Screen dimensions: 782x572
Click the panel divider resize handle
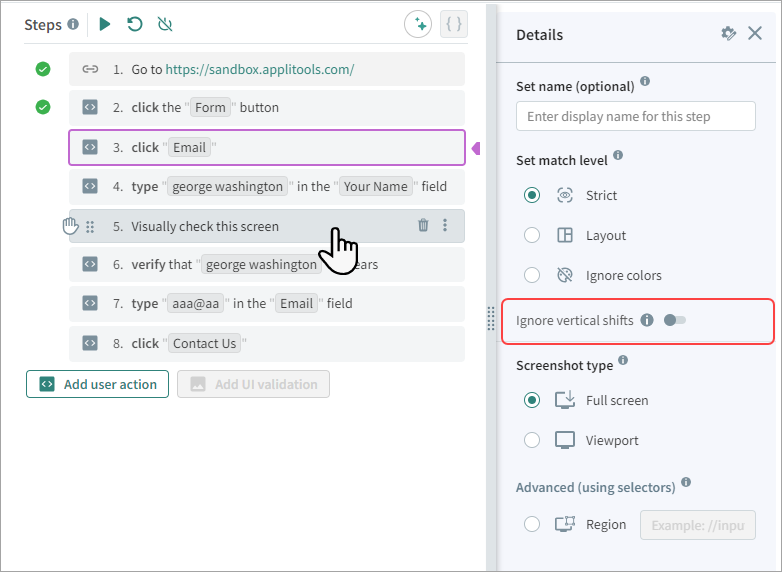[x=491, y=319]
